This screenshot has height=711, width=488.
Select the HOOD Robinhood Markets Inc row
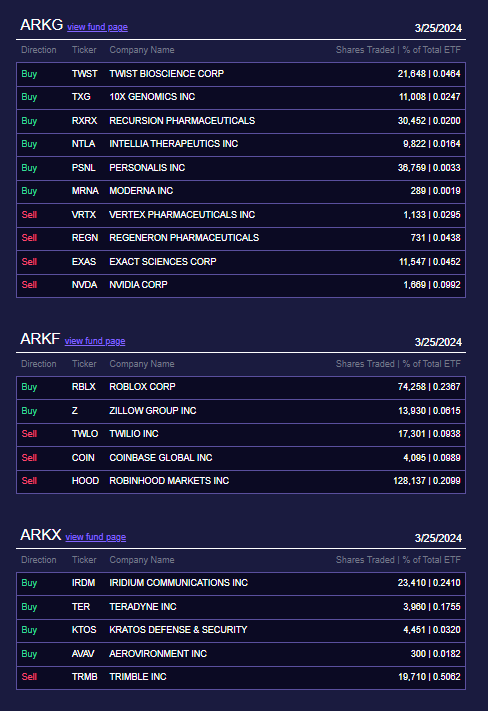point(241,481)
